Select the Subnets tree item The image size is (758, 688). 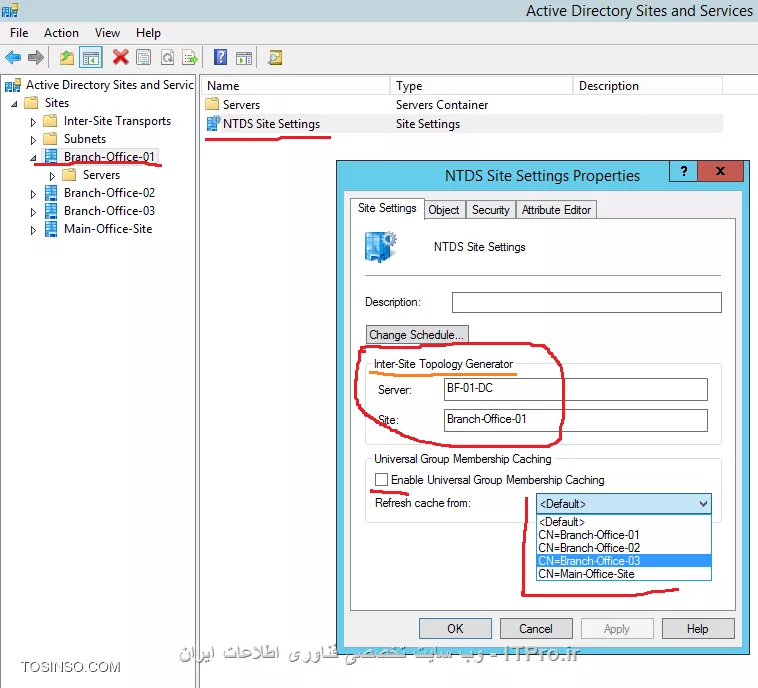[x=85, y=139]
